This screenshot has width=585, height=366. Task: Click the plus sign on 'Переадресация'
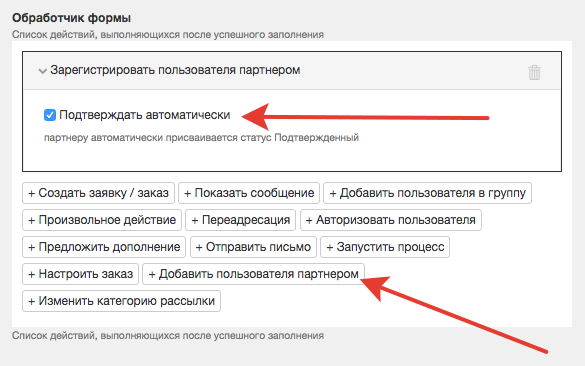[x=195, y=220]
